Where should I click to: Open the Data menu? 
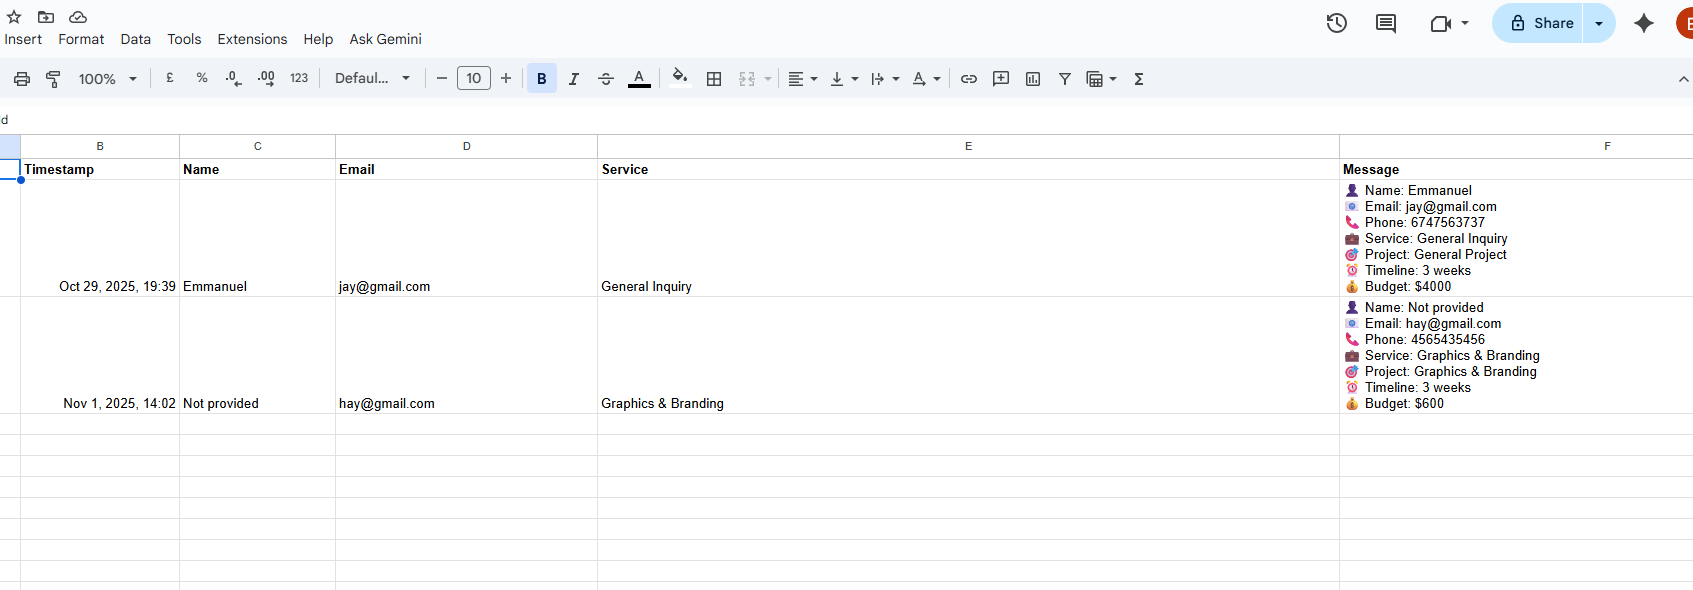pyautogui.click(x=136, y=39)
